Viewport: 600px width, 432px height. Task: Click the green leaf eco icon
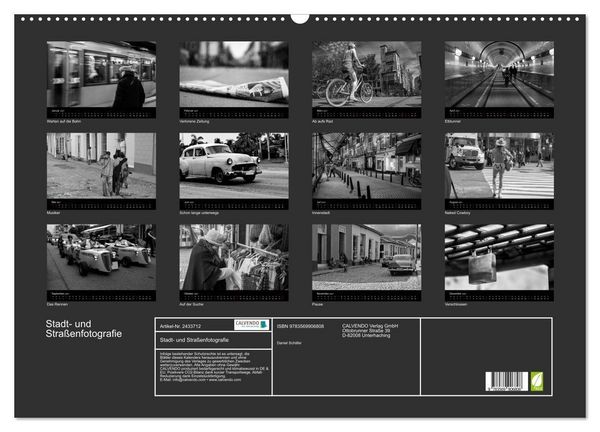pos(536,381)
